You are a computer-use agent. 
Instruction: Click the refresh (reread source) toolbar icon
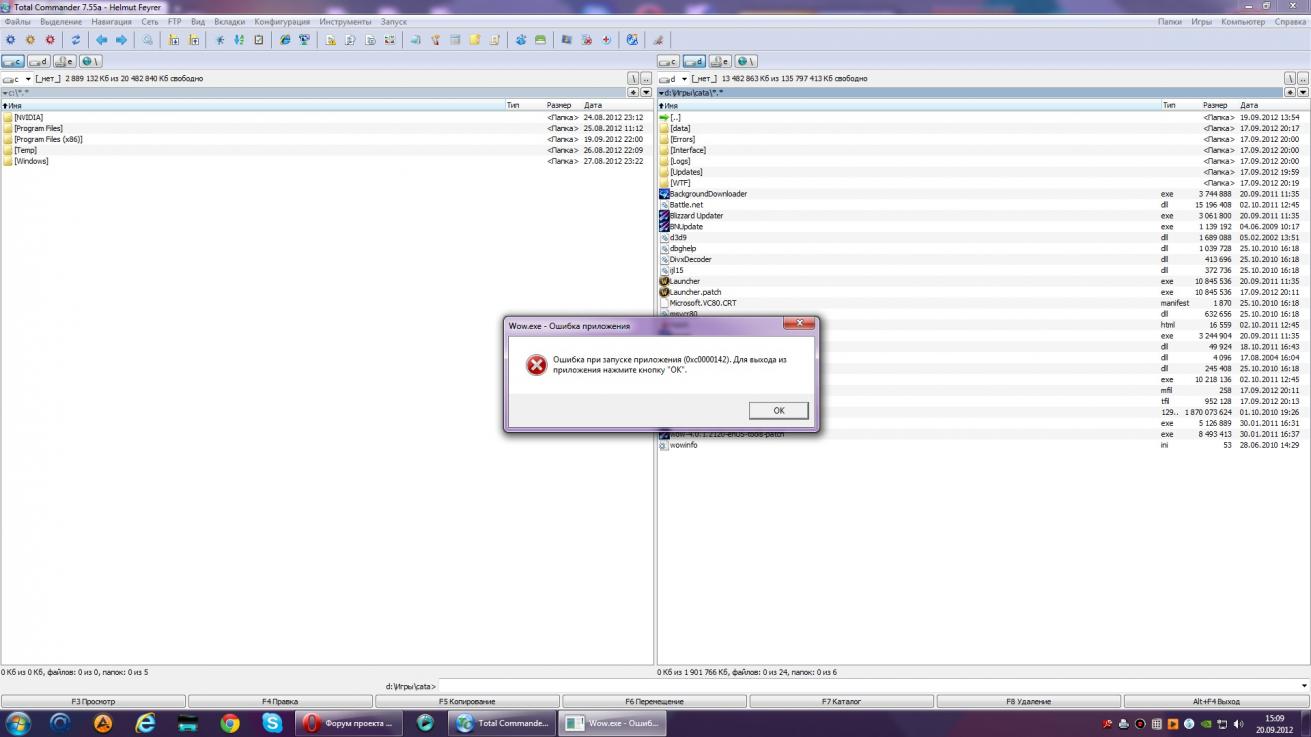tap(75, 40)
